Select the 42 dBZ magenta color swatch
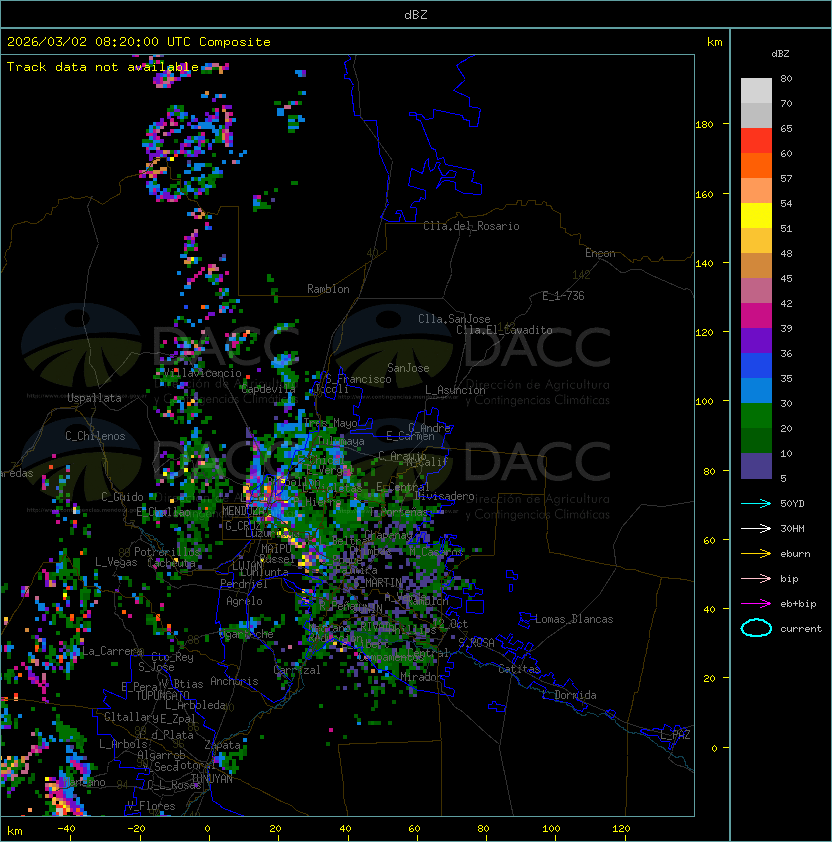The height and width of the screenshot is (842, 832). point(756,315)
